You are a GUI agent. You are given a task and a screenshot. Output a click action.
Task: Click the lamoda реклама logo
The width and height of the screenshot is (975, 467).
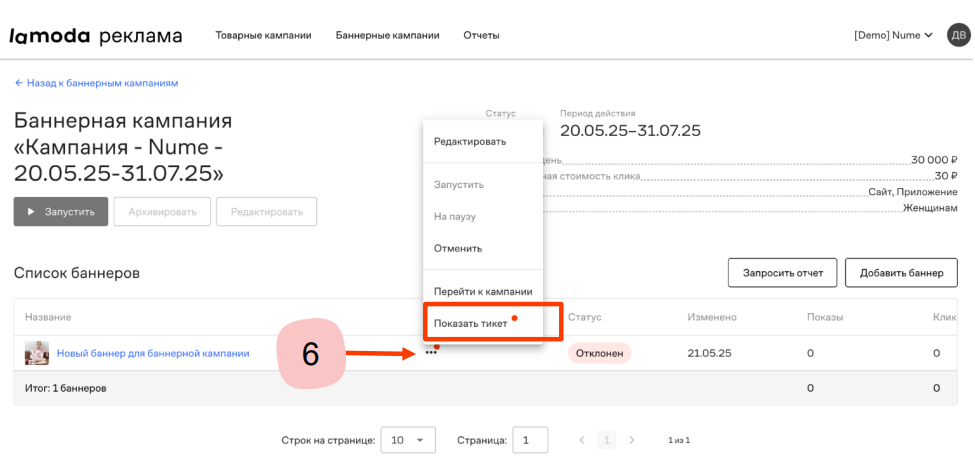click(96, 35)
